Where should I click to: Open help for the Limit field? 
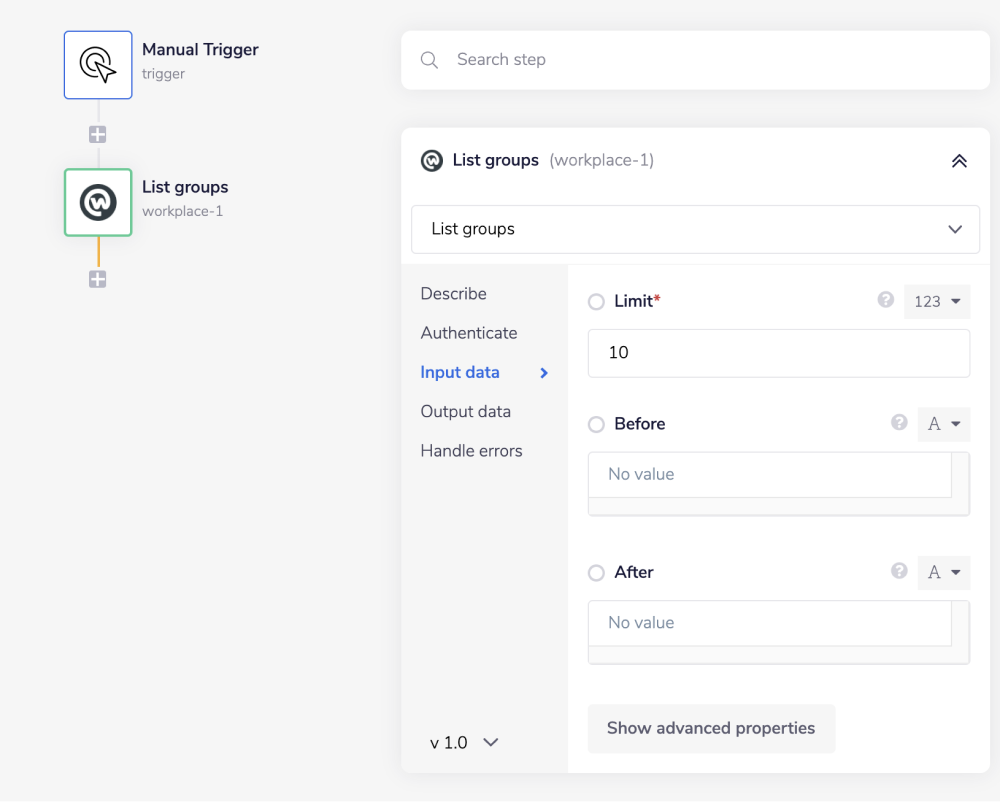[x=885, y=300]
